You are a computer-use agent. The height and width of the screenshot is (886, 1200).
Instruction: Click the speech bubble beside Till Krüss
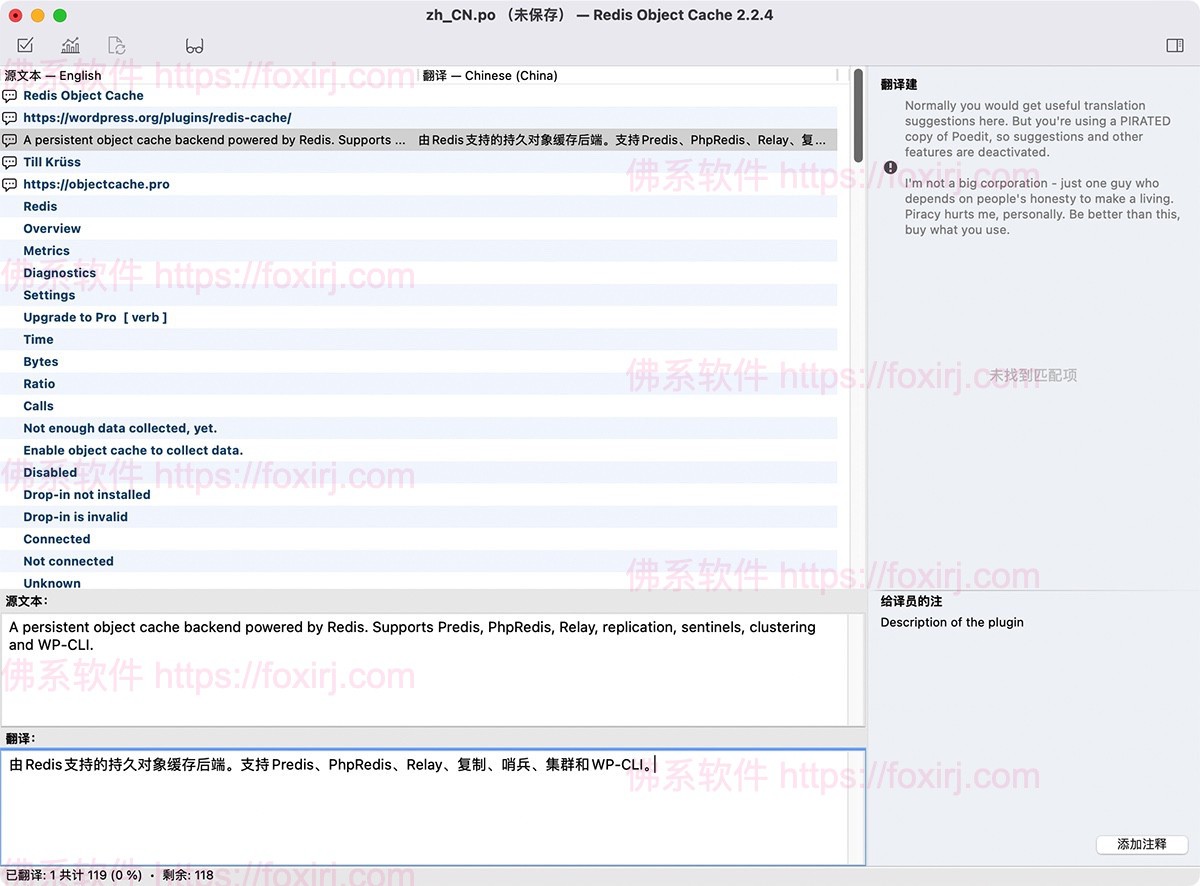pos(9,162)
